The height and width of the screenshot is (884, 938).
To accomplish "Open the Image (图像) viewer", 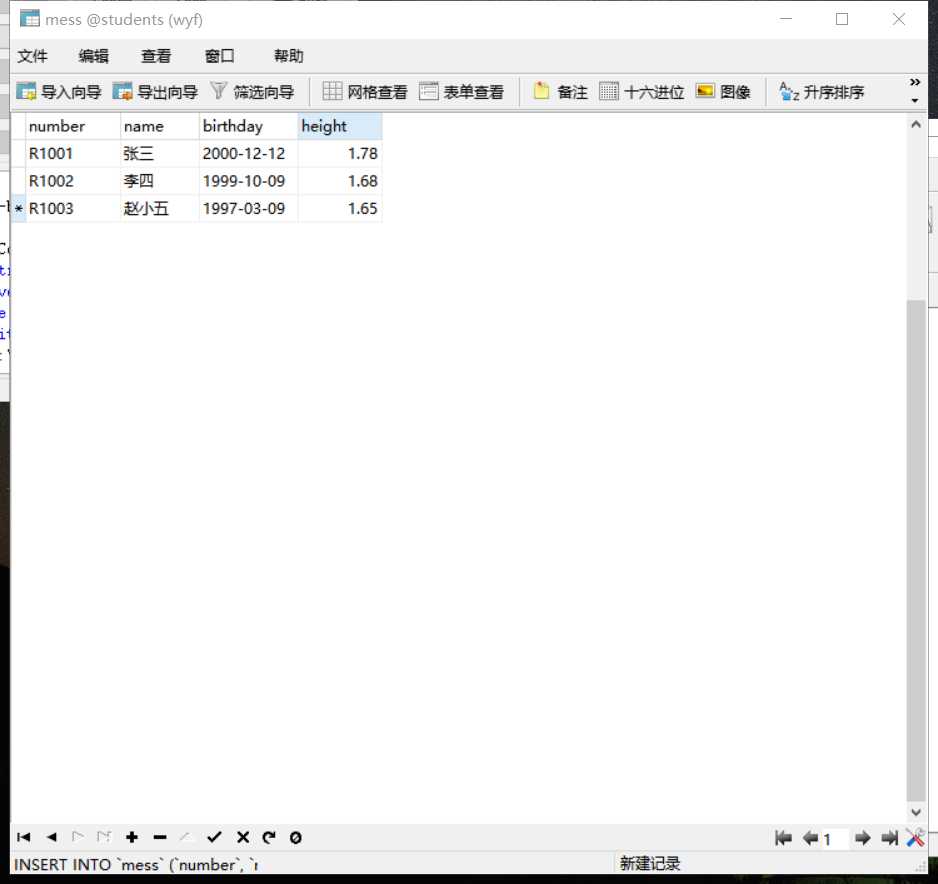I will tap(723, 92).
